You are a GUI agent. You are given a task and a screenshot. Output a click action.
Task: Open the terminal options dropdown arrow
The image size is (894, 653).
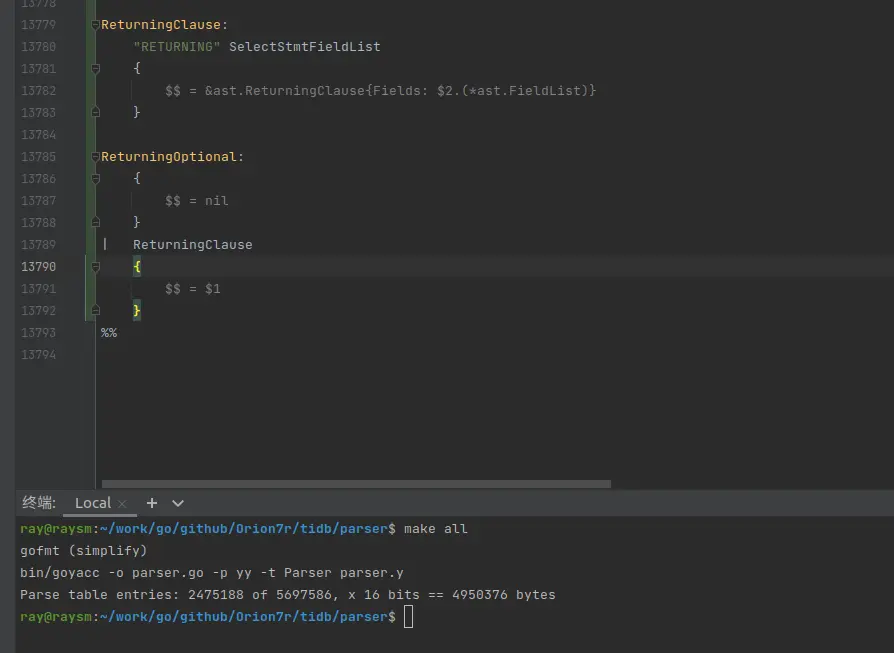pos(178,503)
